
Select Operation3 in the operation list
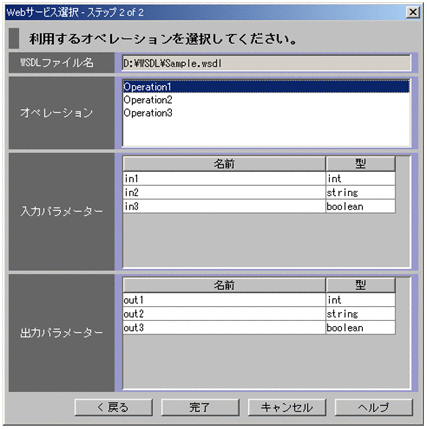coord(266,113)
